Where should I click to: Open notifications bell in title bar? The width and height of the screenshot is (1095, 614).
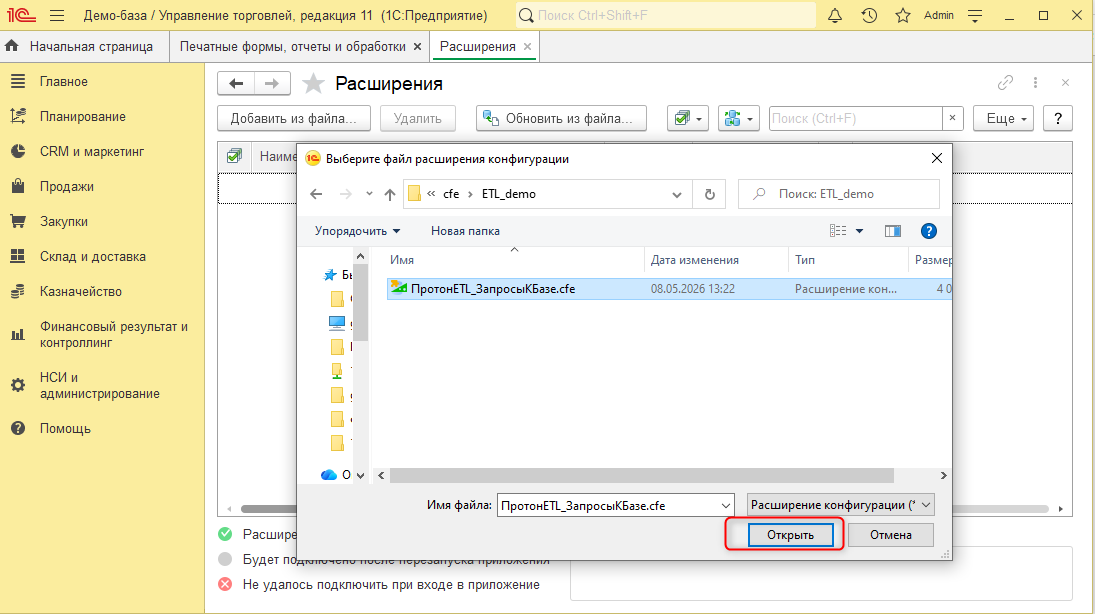coord(835,15)
